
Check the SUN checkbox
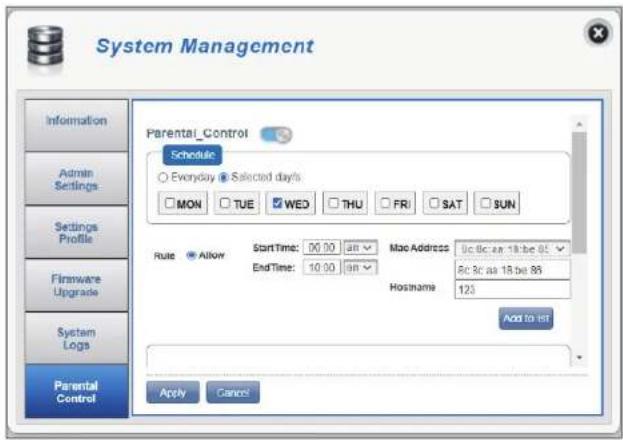click(486, 203)
